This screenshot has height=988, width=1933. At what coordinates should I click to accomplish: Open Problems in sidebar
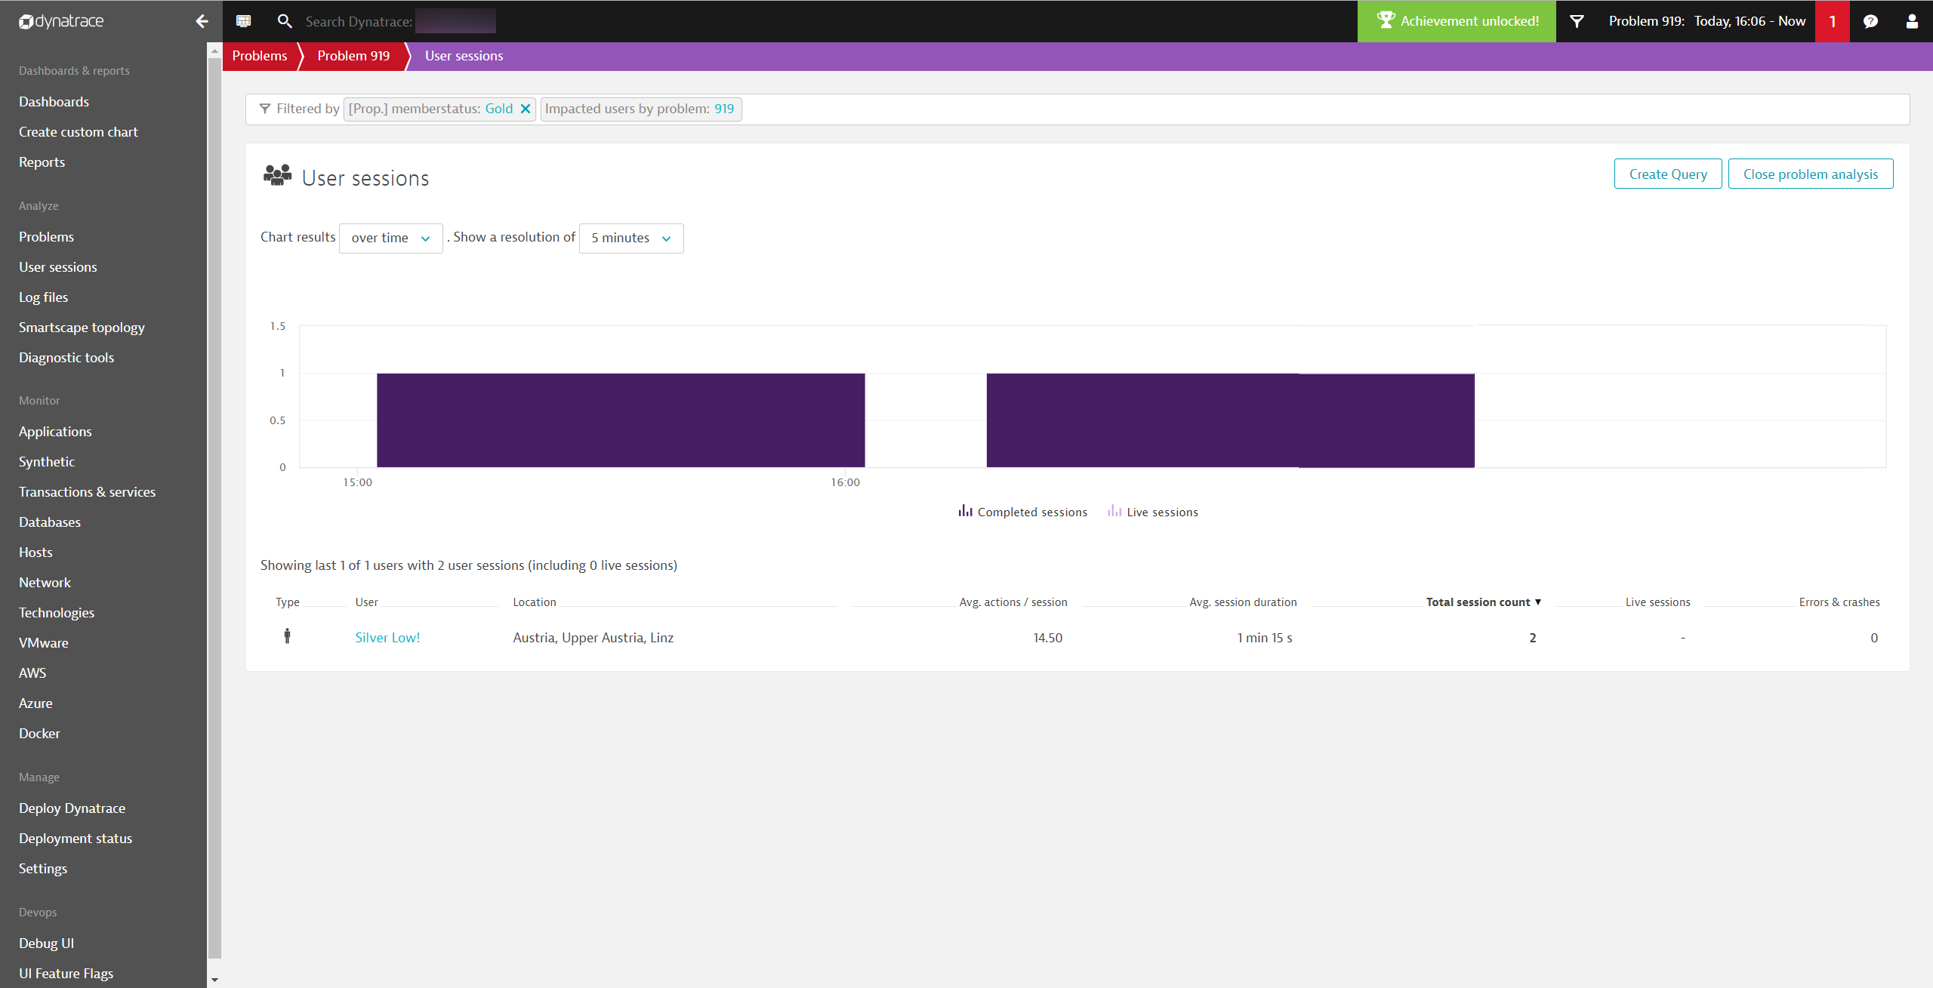pos(46,237)
